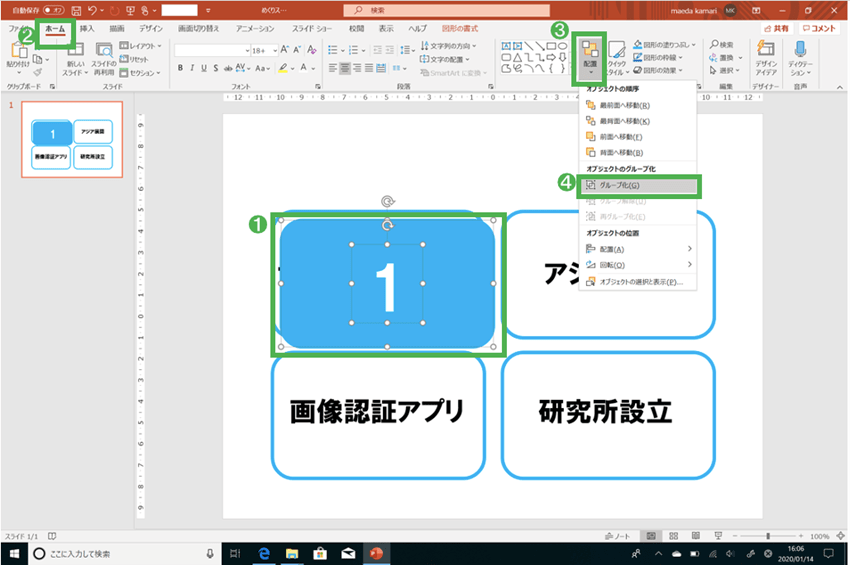The width and height of the screenshot is (850, 565).
Task: Click the 共有 share button
Action: 776,28
